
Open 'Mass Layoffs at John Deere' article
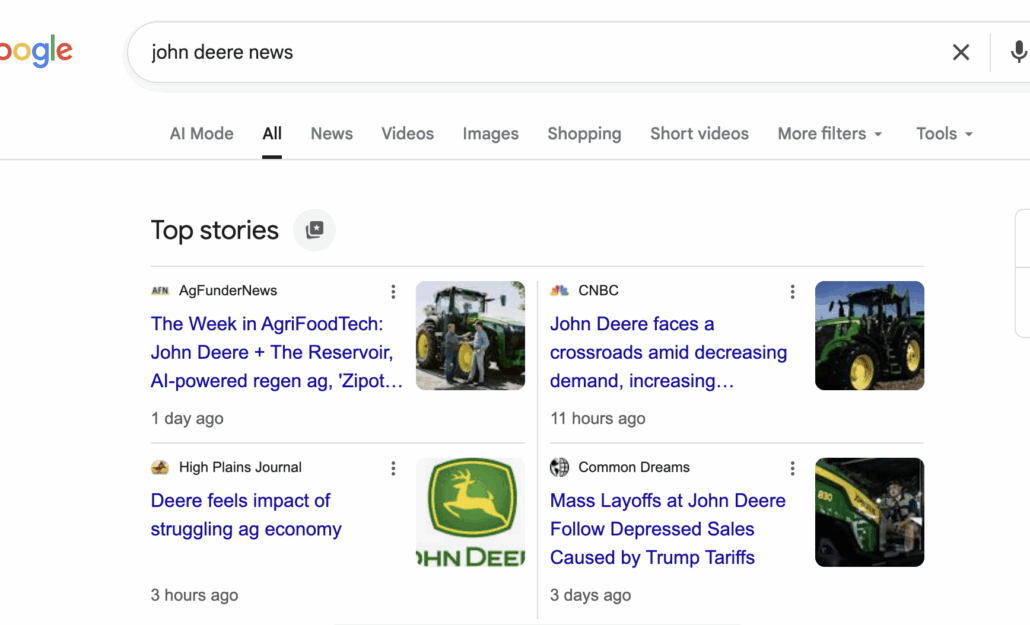(667, 529)
